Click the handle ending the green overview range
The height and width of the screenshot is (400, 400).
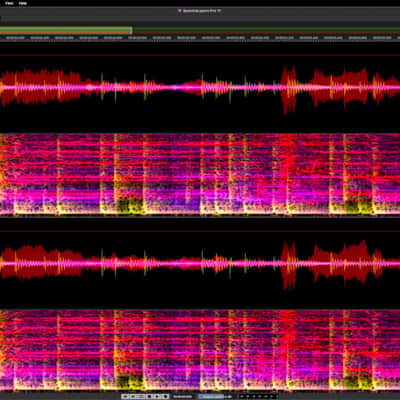(131, 30)
